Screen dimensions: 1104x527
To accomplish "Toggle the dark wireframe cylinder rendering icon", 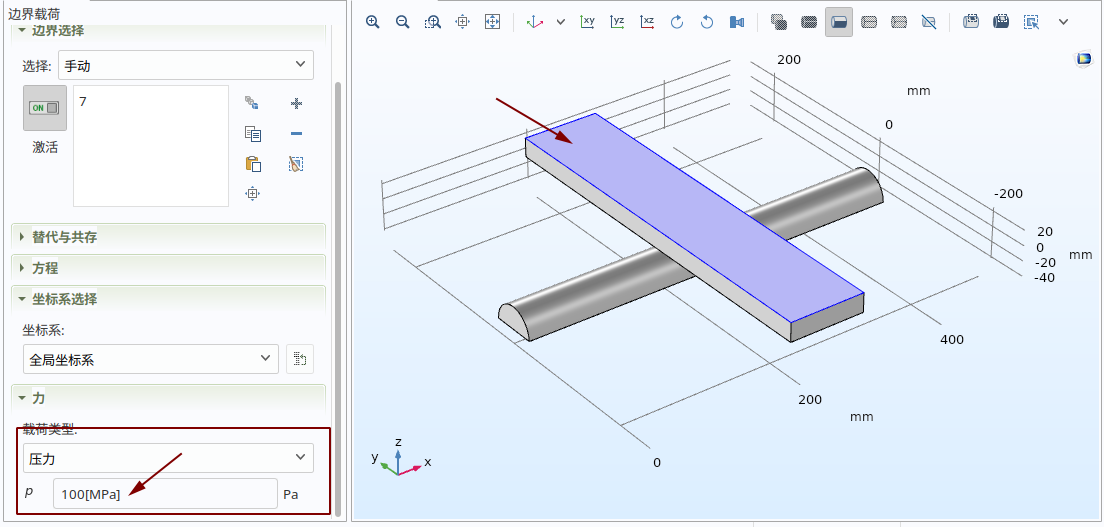I will (809, 22).
